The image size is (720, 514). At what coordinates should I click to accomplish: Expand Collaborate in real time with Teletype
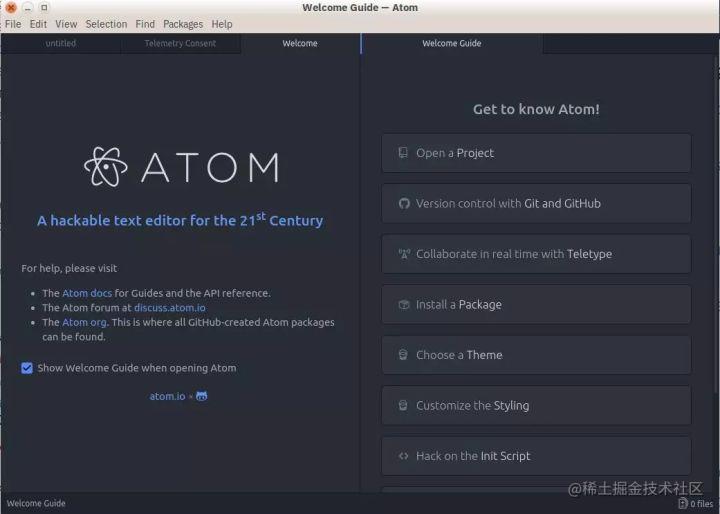coord(536,254)
